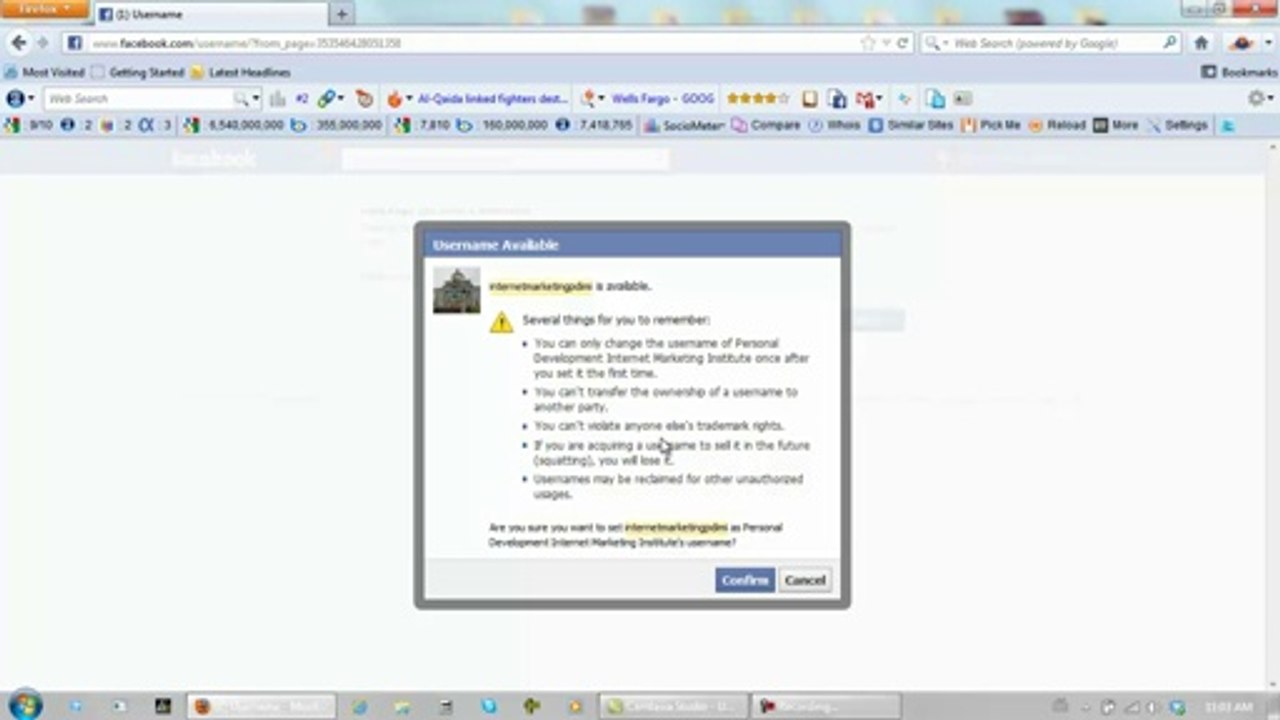Go back with the browser back arrow
This screenshot has width=1280, height=720.
[18, 43]
